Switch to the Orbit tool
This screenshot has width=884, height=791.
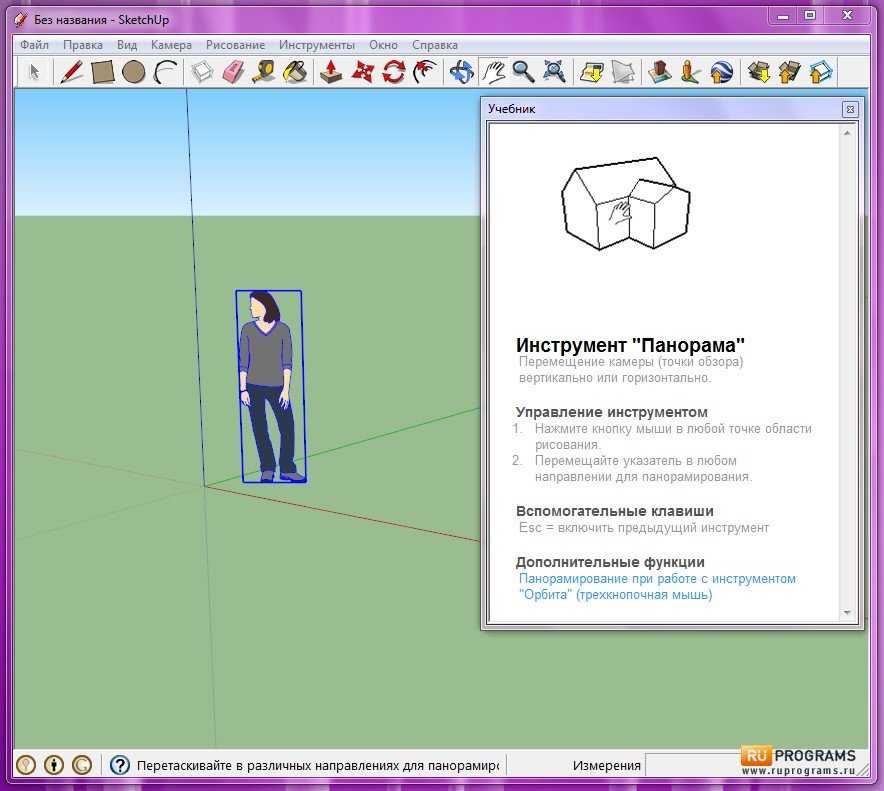(462, 72)
